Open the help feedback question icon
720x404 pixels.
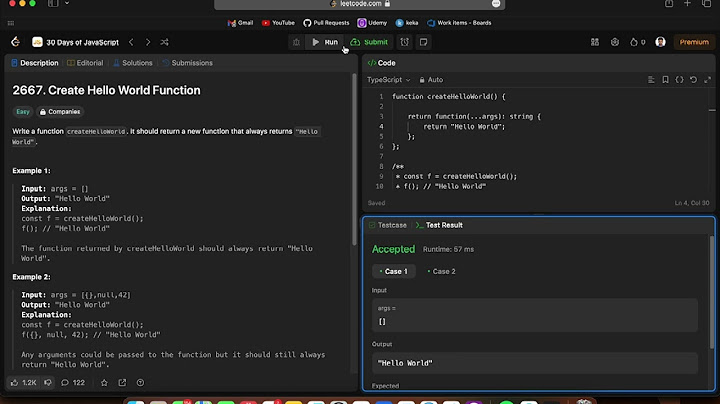coord(141,382)
